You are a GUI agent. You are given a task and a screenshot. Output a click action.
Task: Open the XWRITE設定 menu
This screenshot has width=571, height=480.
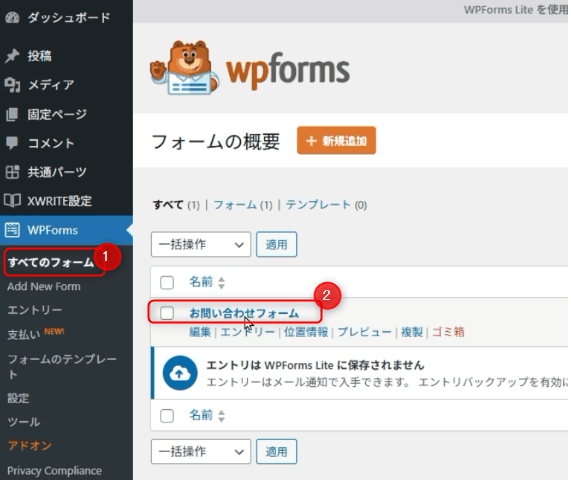tap(59, 201)
